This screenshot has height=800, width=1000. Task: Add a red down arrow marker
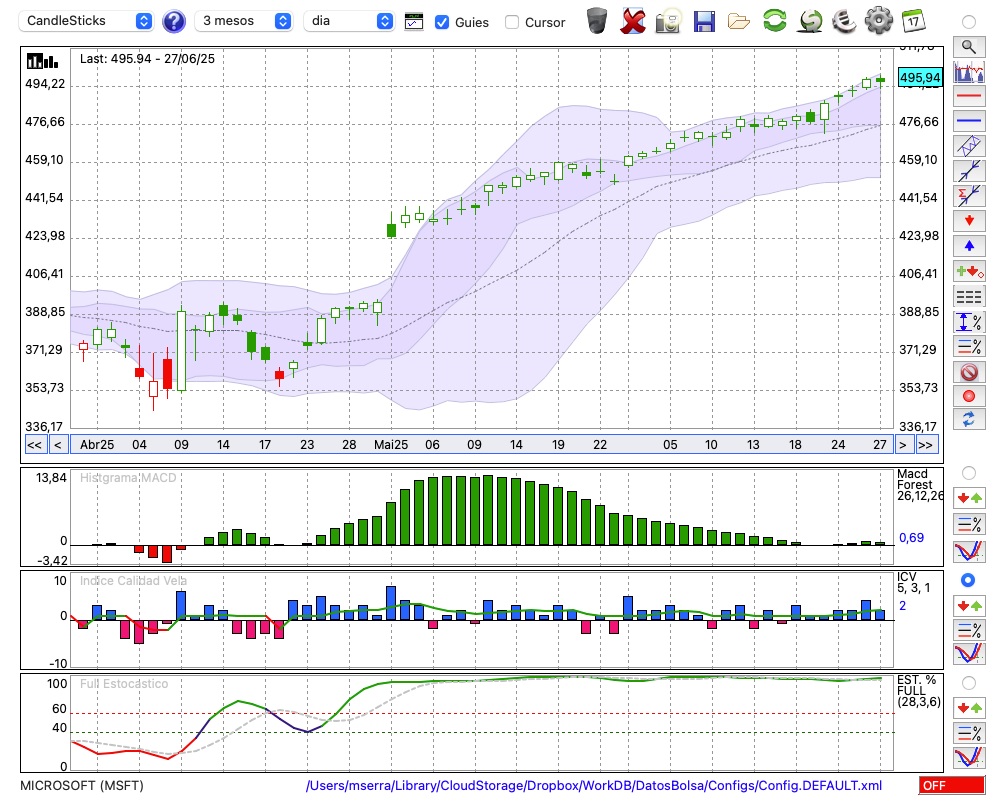(x=969, y=221)
